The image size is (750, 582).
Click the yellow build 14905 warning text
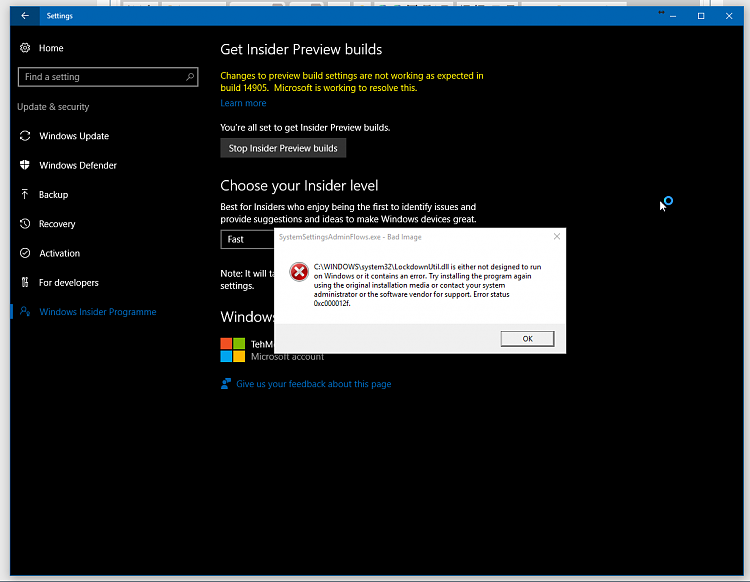tap(352, 82)
